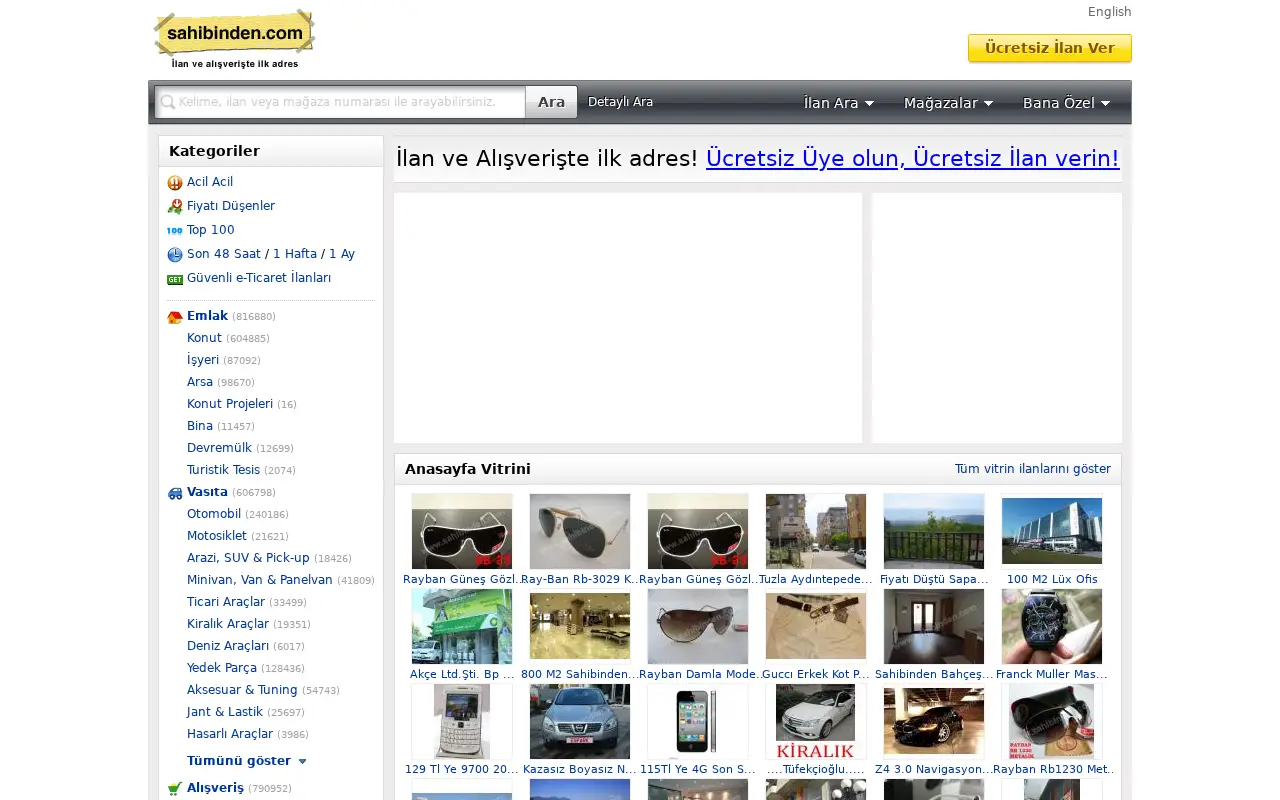The image size is (1280, 800).
Task: Click the Emlak house icon
Action: coord(175,317)
